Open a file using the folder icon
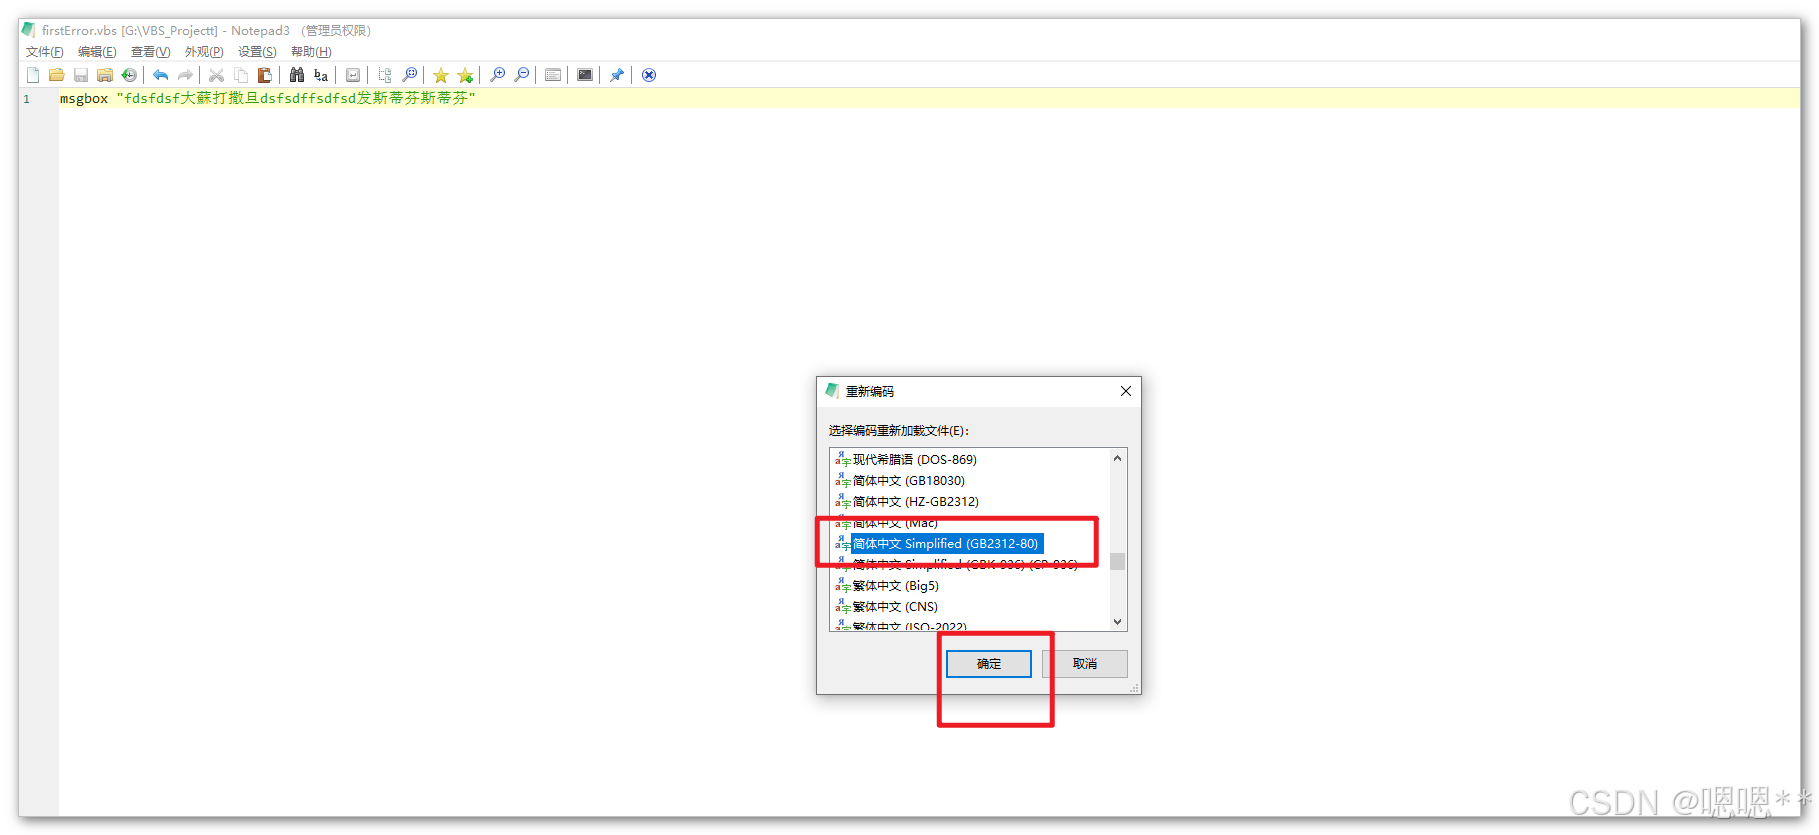The image size is (1819, 835). (57, 75)
